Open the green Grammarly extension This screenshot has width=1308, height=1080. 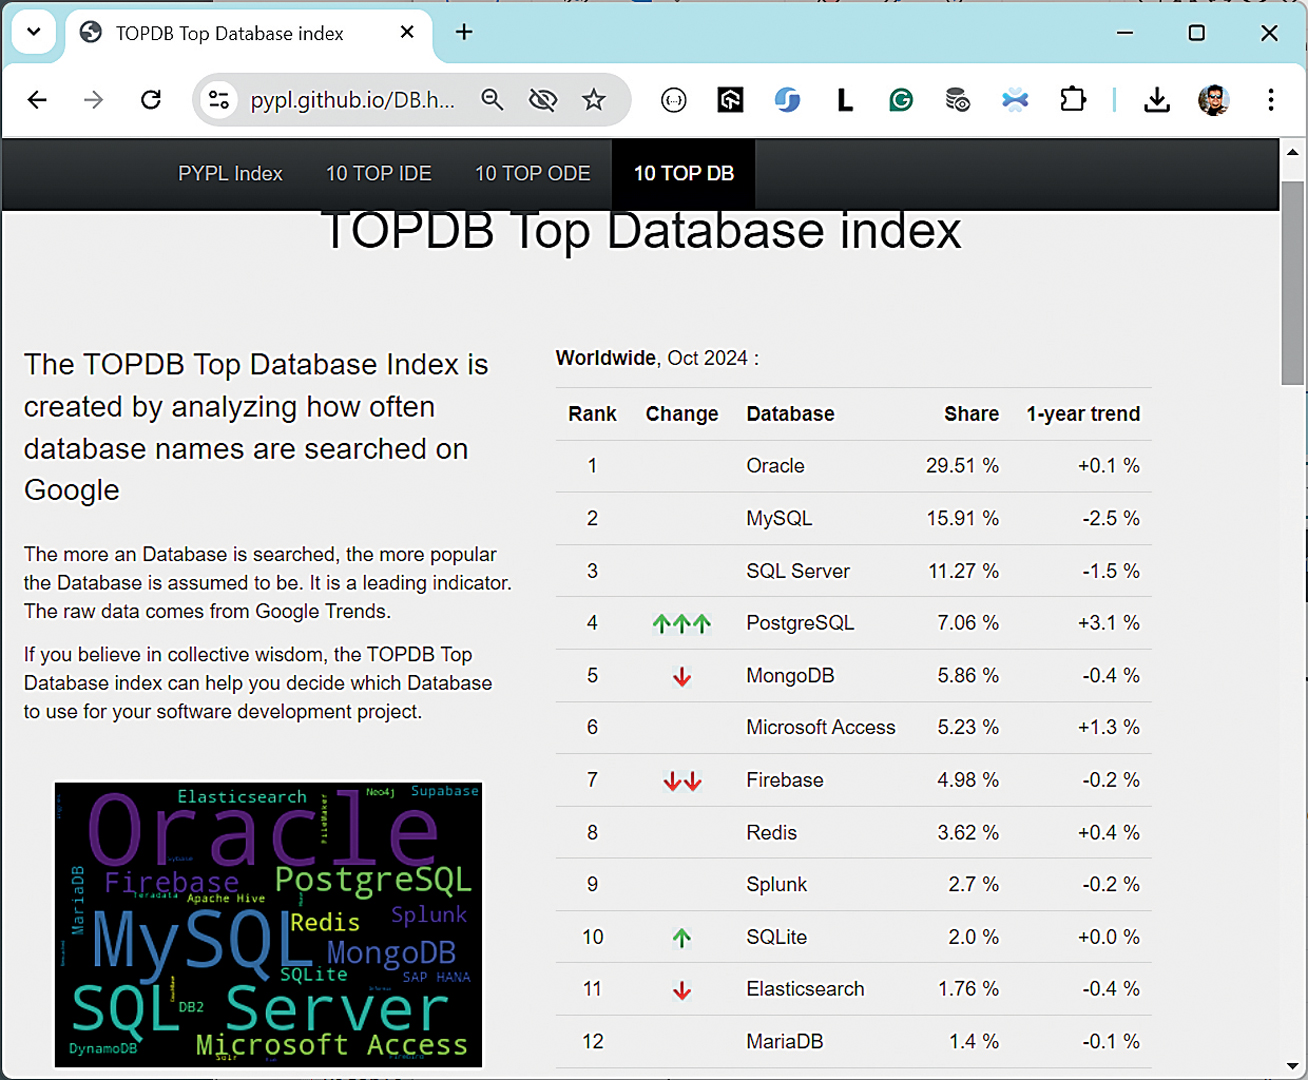(x=901, y=100)
